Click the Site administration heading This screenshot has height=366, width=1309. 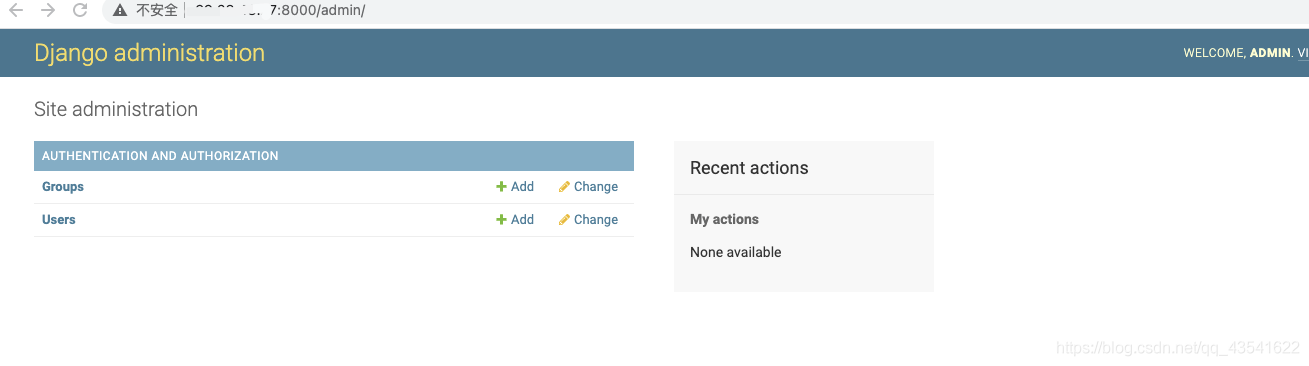(x=116, y=109)
